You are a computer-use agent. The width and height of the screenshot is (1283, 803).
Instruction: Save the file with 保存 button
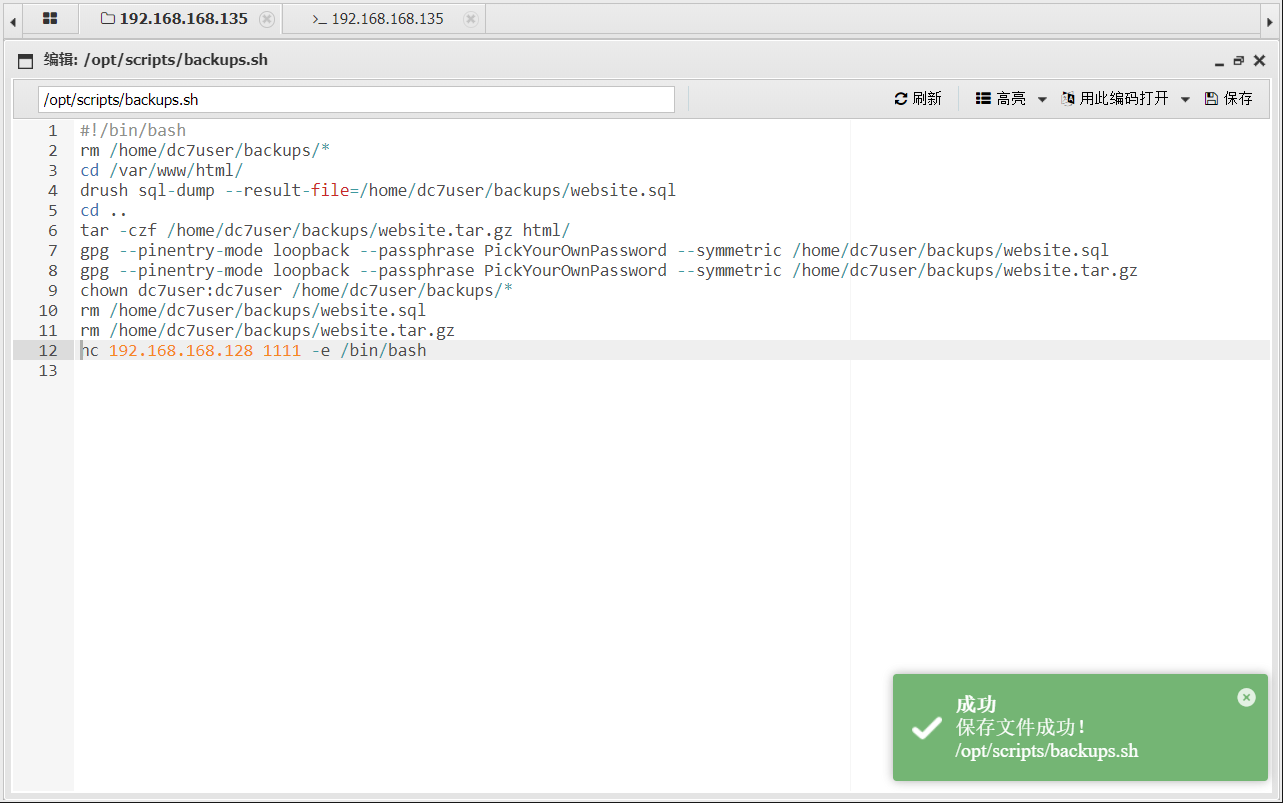pos(1229,99)
